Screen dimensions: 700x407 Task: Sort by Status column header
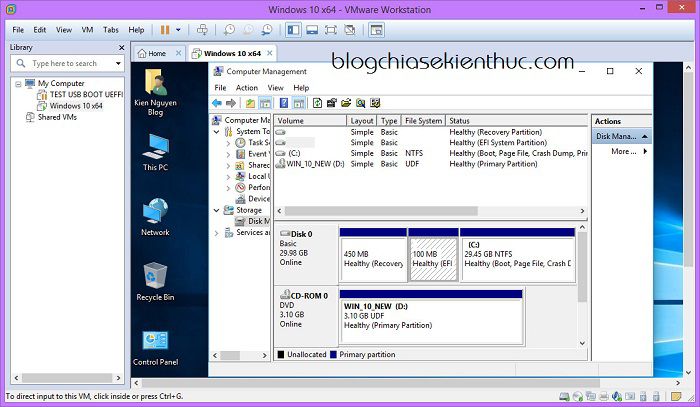pos(517,121)
